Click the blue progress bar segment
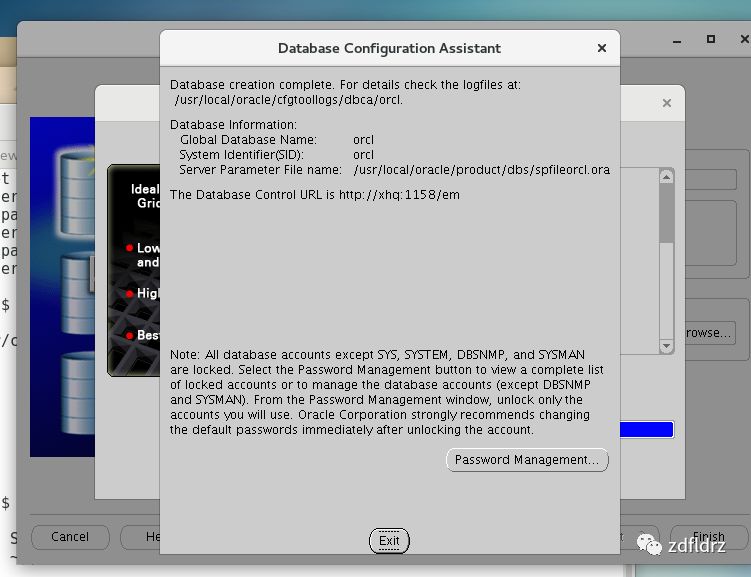751x577 pixels. (x=647, y=430)
